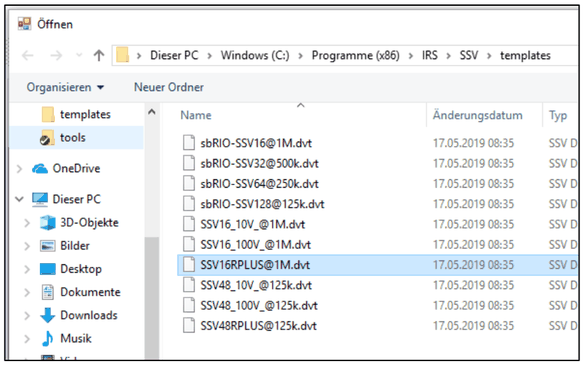Select OneDrive in navigation pane
The width and height of the screenshot is (584, 365).
[76, 168]
